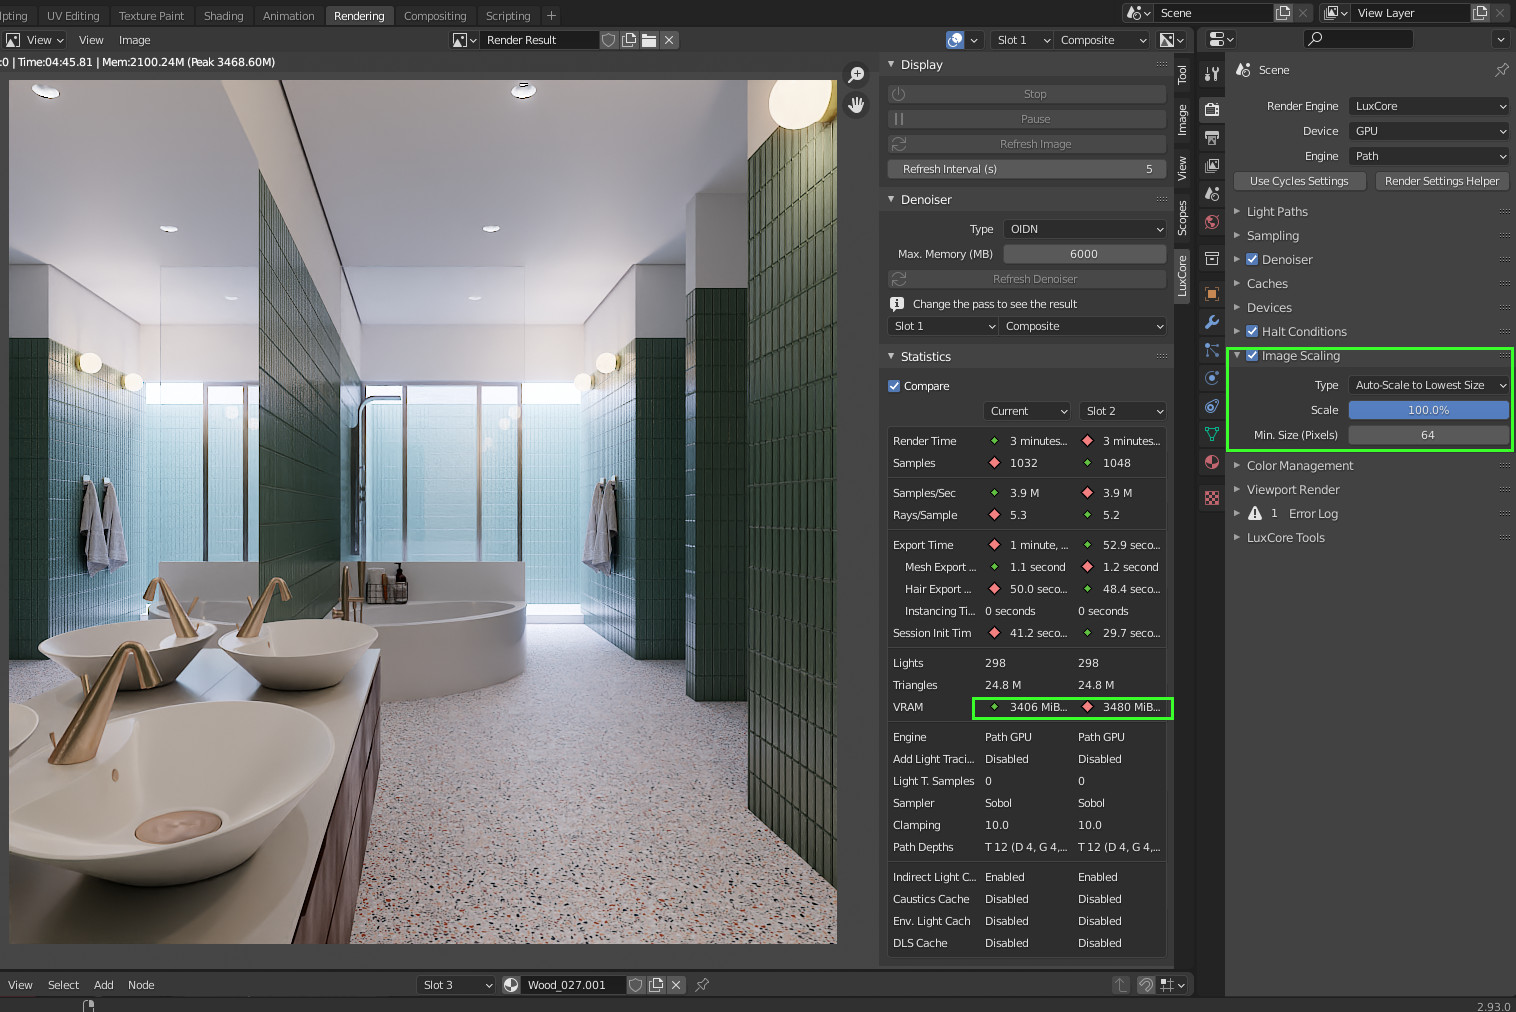Click the Render Settings Helper button

[x=1441, y=181]
